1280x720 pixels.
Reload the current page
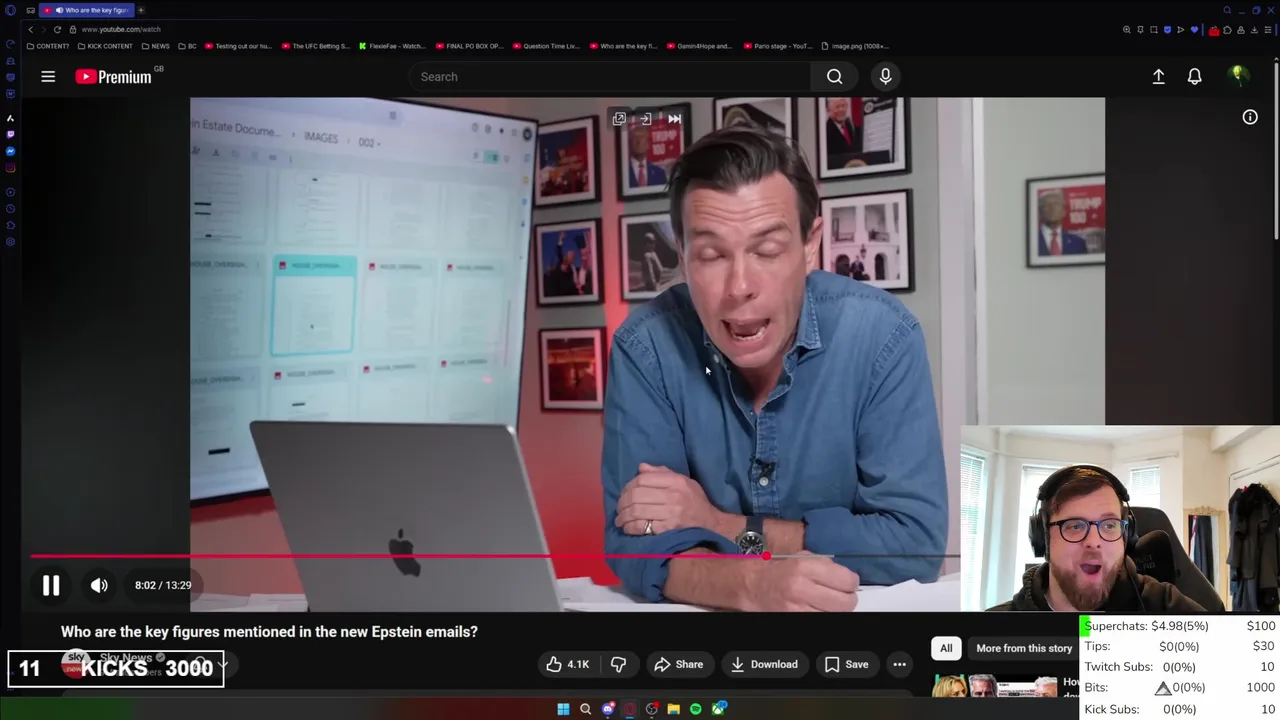tap(57, 29)
